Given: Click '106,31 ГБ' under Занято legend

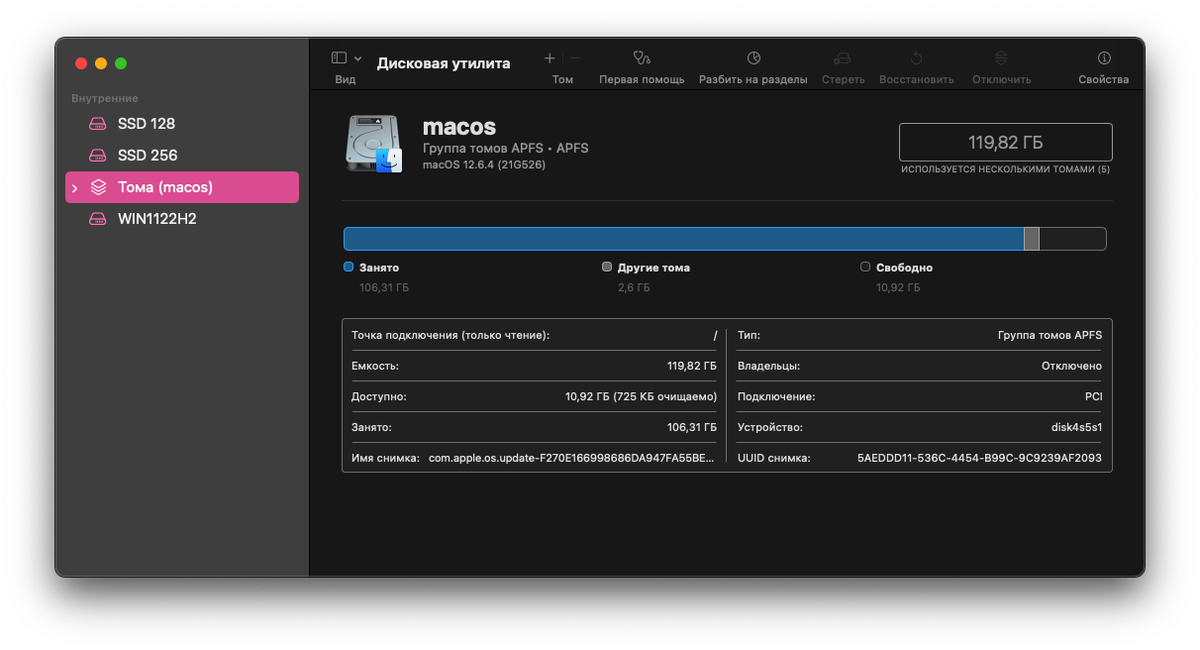Looking at the screenshot, I should [x=384, y=288].
